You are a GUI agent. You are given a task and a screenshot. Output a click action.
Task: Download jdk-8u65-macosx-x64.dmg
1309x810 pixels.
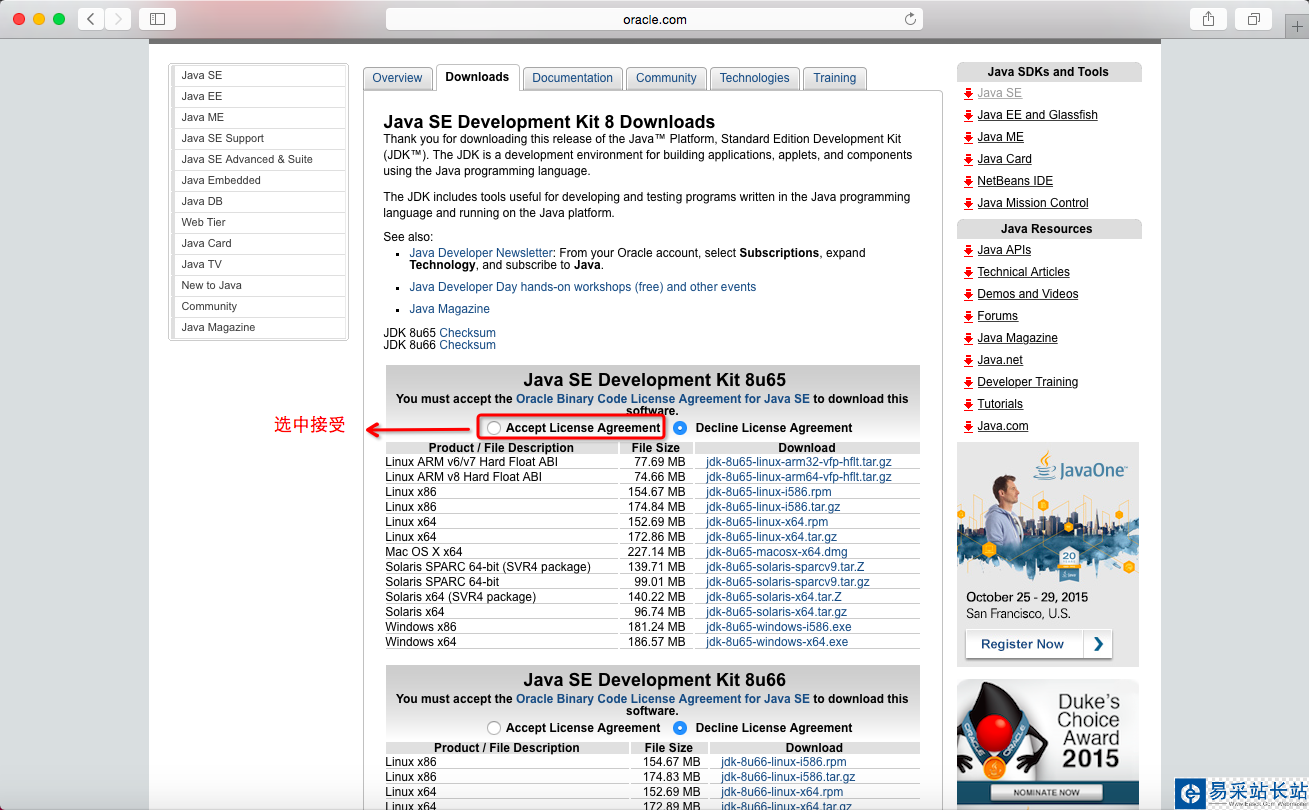pyautogui.click(x=777, y=552)
